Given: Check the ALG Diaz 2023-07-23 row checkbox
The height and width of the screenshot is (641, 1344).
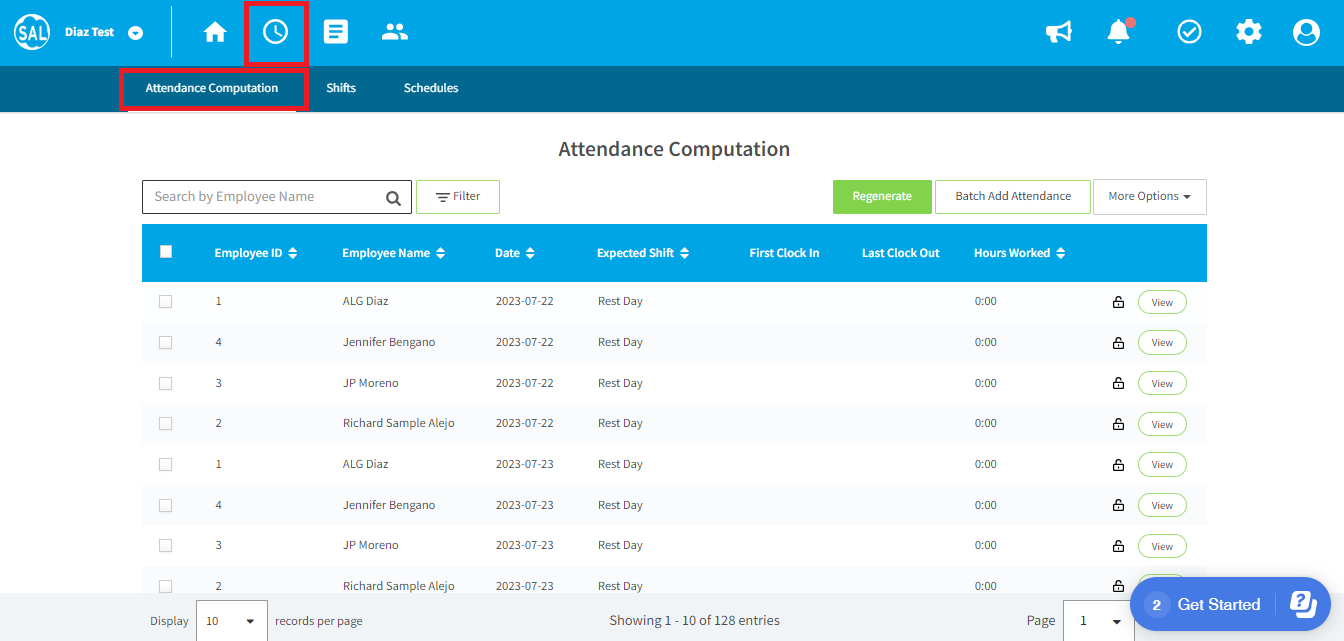Looking at the screenshot, I should 166,464.
